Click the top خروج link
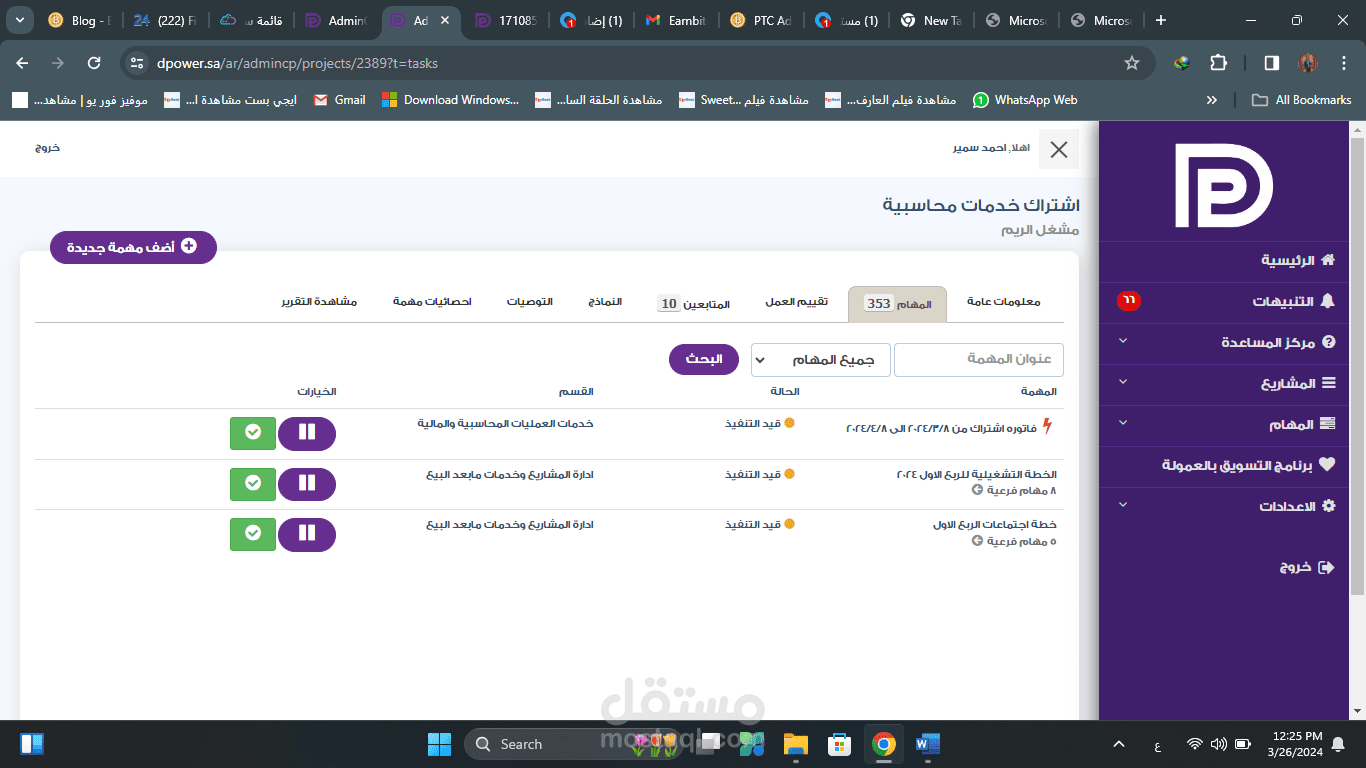 coord(48,147)
